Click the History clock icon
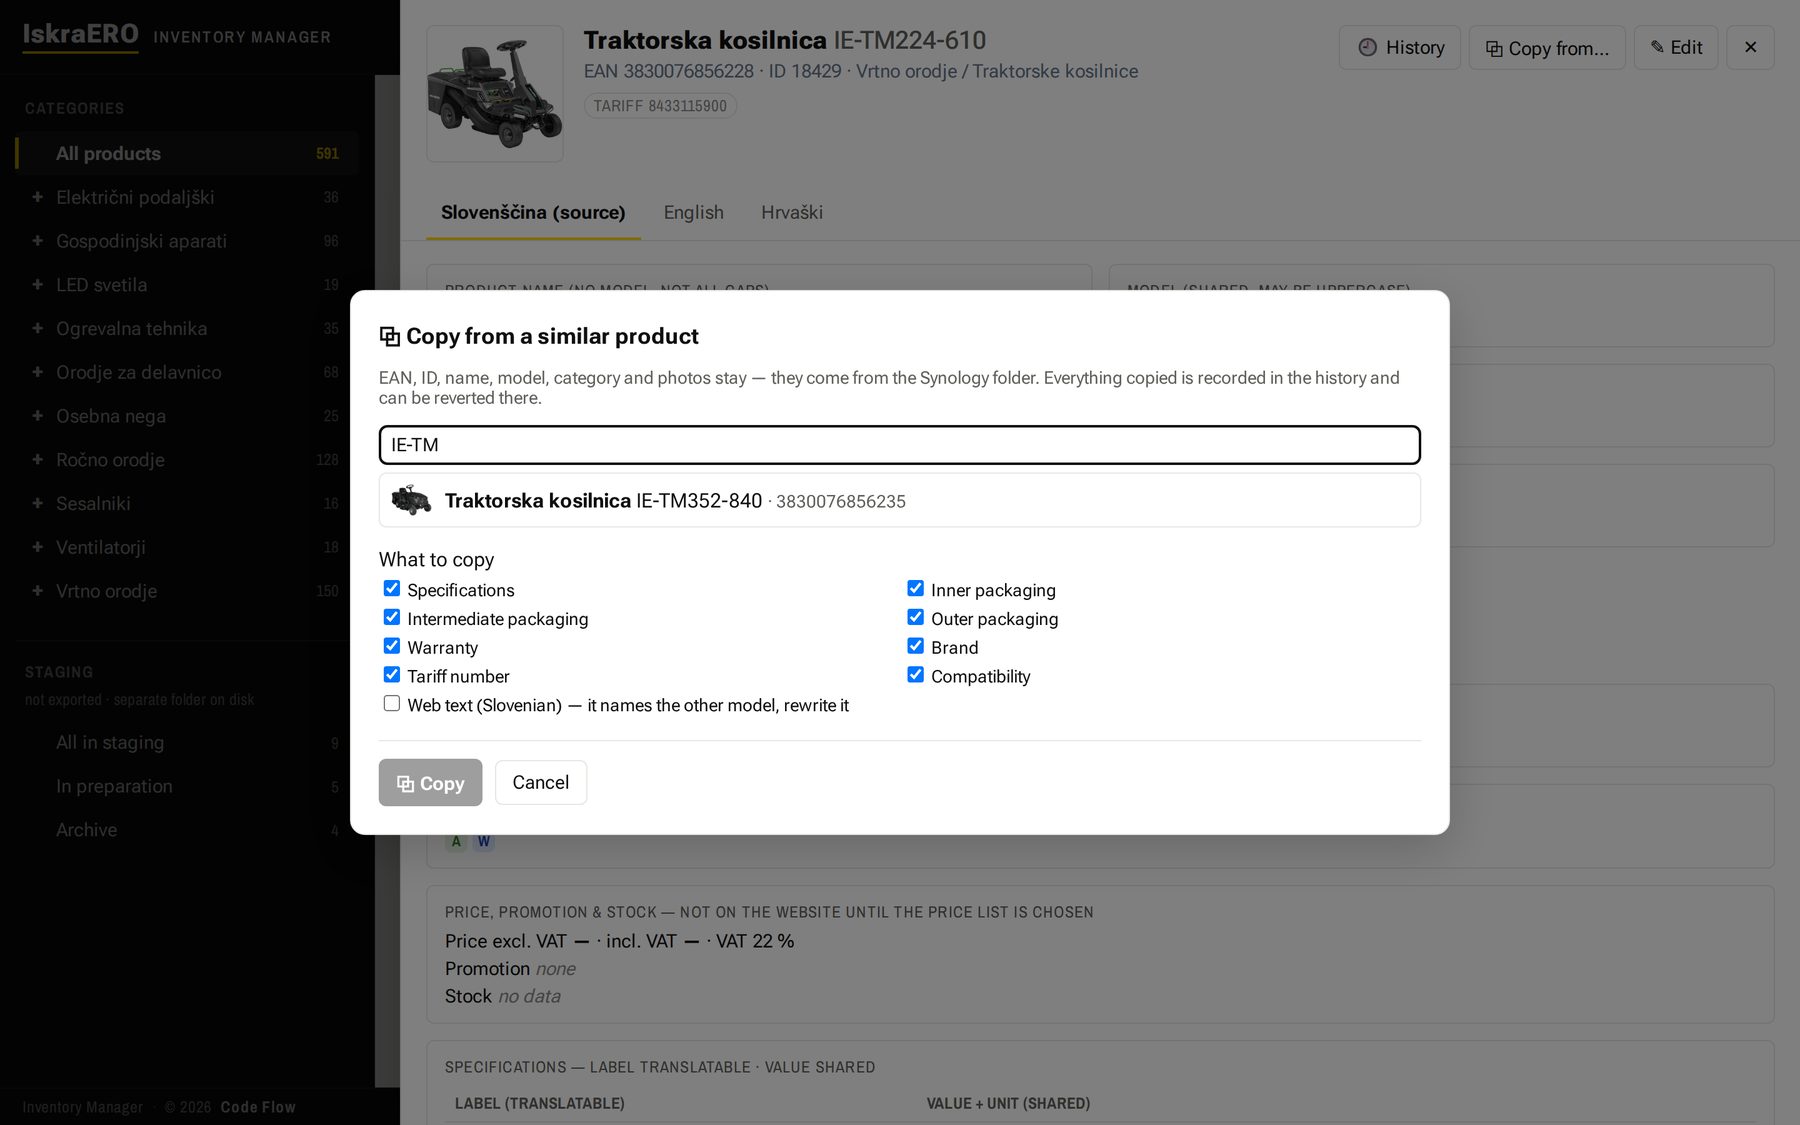This screenshot has height=1125, width=1800. pyautogui.click(x=1367, y=47)
